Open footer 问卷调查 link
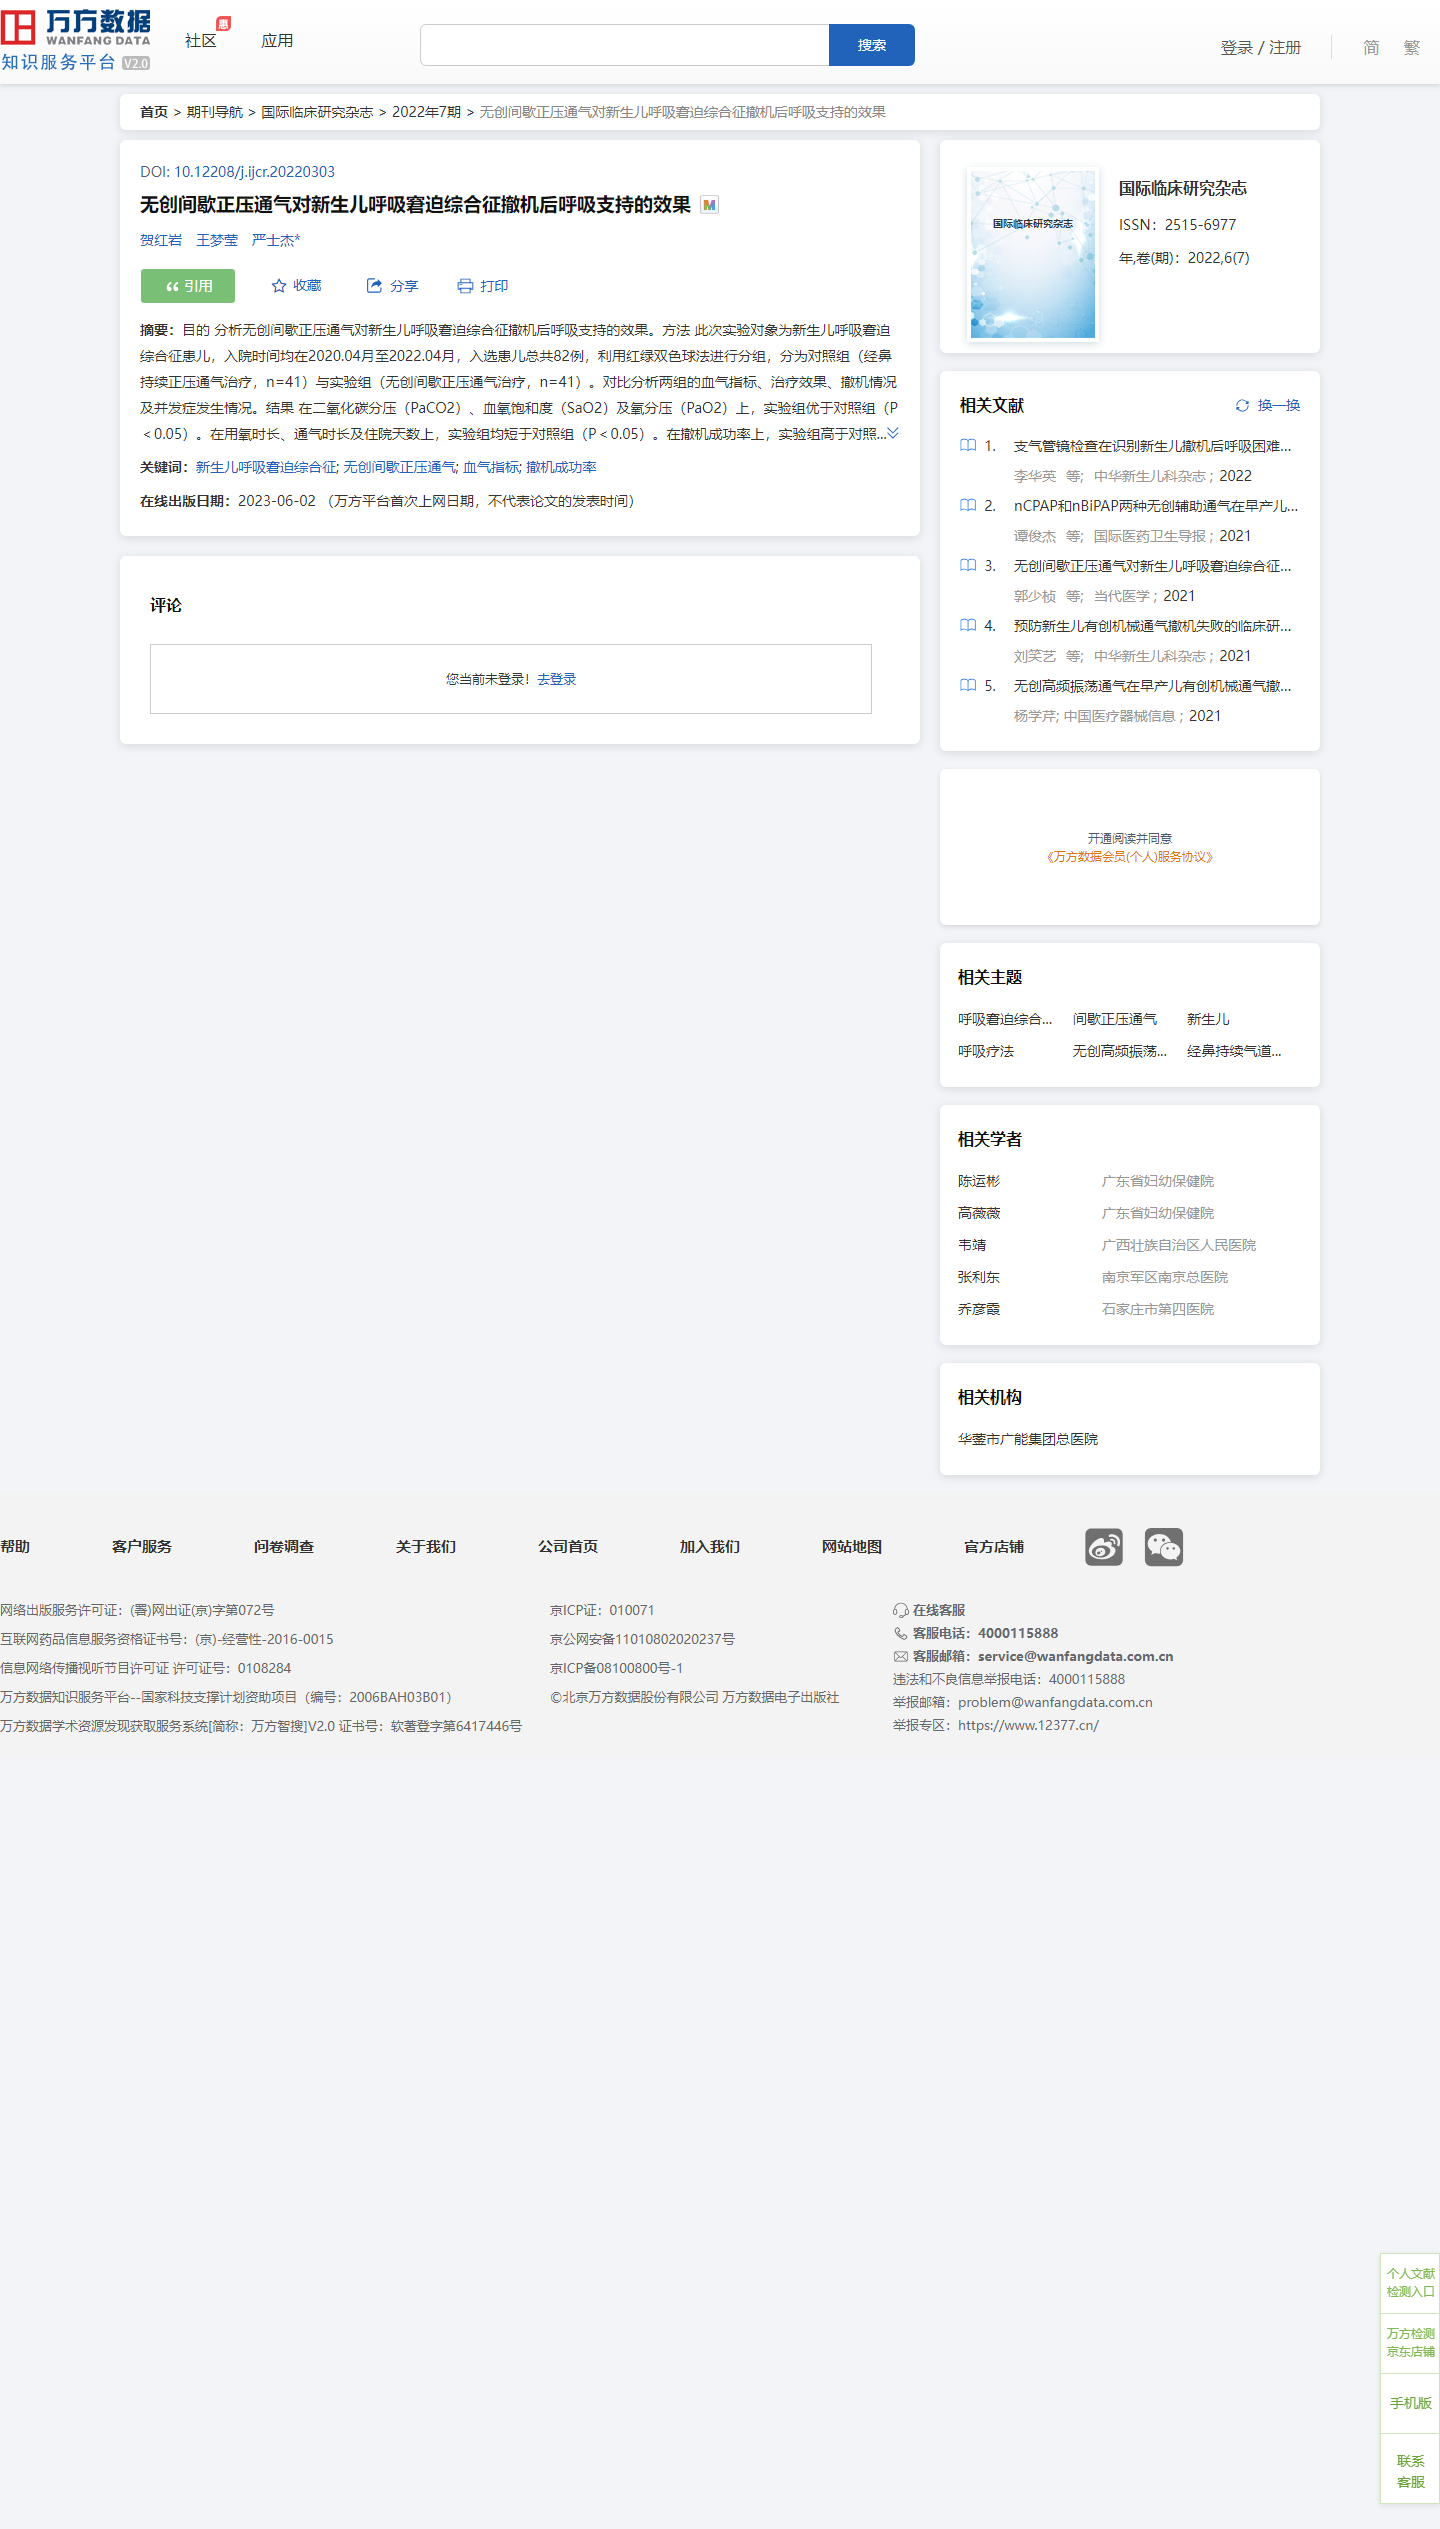Viewport: 1440px width, 2529px height. (x=284, y=1546)
